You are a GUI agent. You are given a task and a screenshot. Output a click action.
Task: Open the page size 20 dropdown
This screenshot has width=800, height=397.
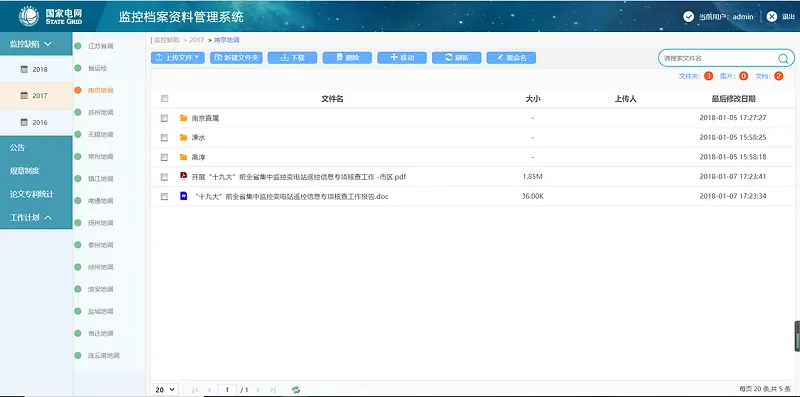tap(165, 389)
